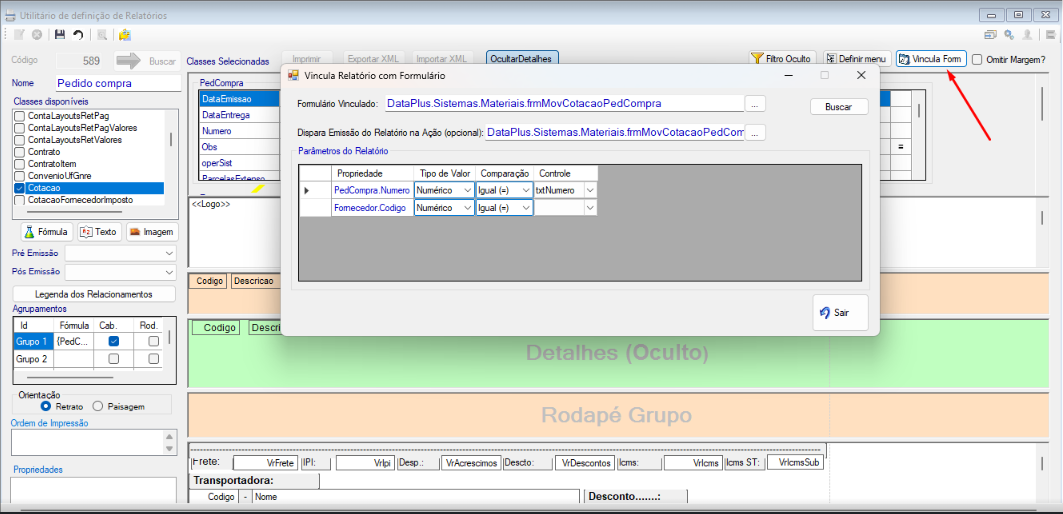Open Comparação dropdown for PedCompra.Numero
This screenshot has width=1063, height=514.
pos(526,191)
